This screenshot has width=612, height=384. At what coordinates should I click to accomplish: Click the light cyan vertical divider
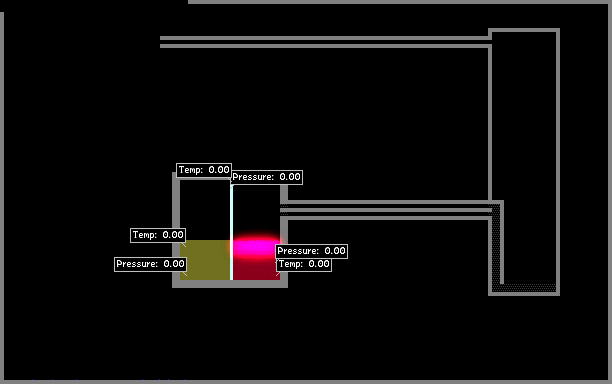click(231, 233)
